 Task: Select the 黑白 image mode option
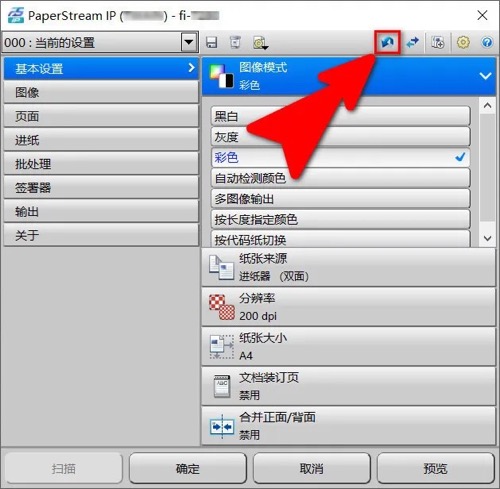coord(340,116)
